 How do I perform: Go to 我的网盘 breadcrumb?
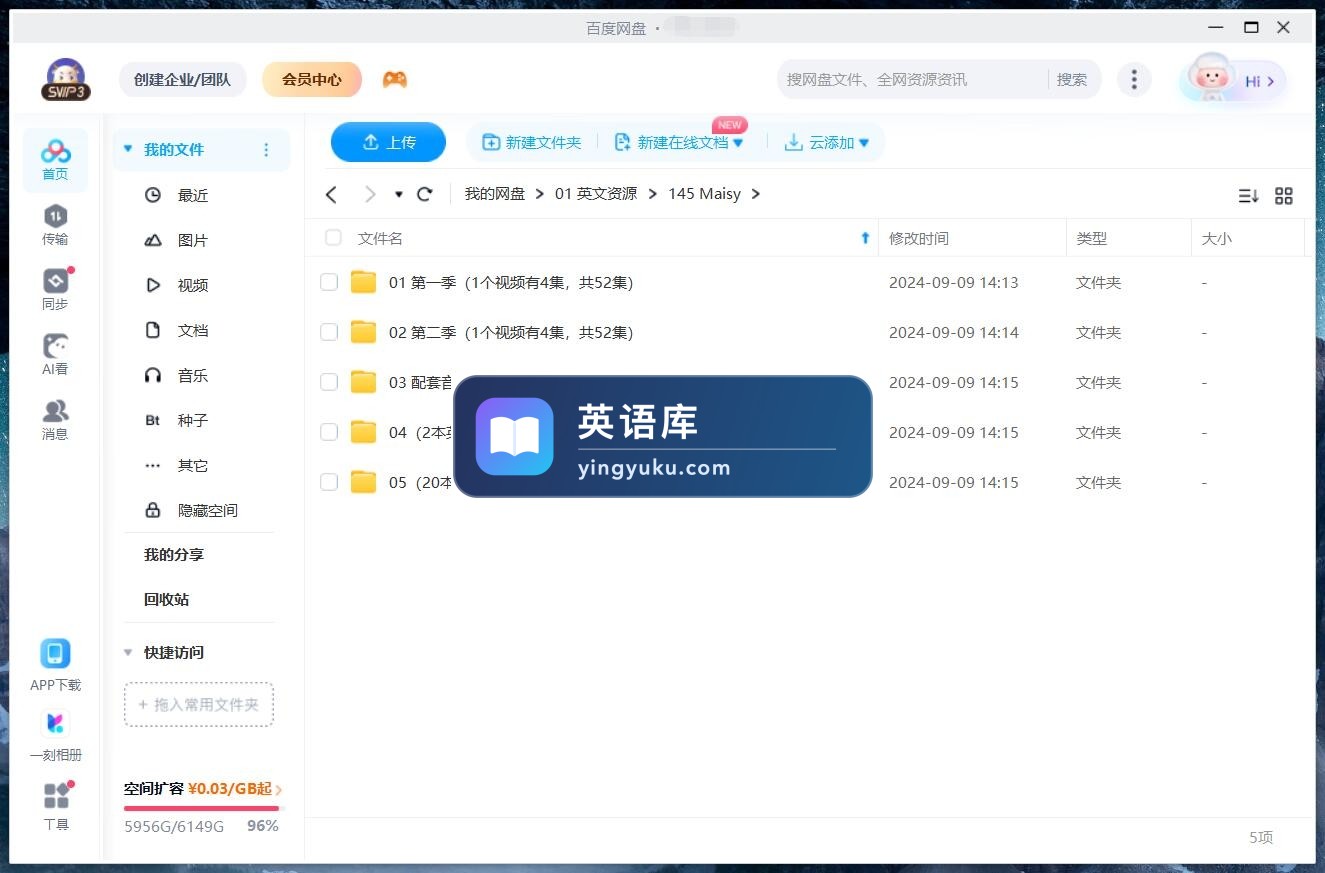click(x=495, y=194)
